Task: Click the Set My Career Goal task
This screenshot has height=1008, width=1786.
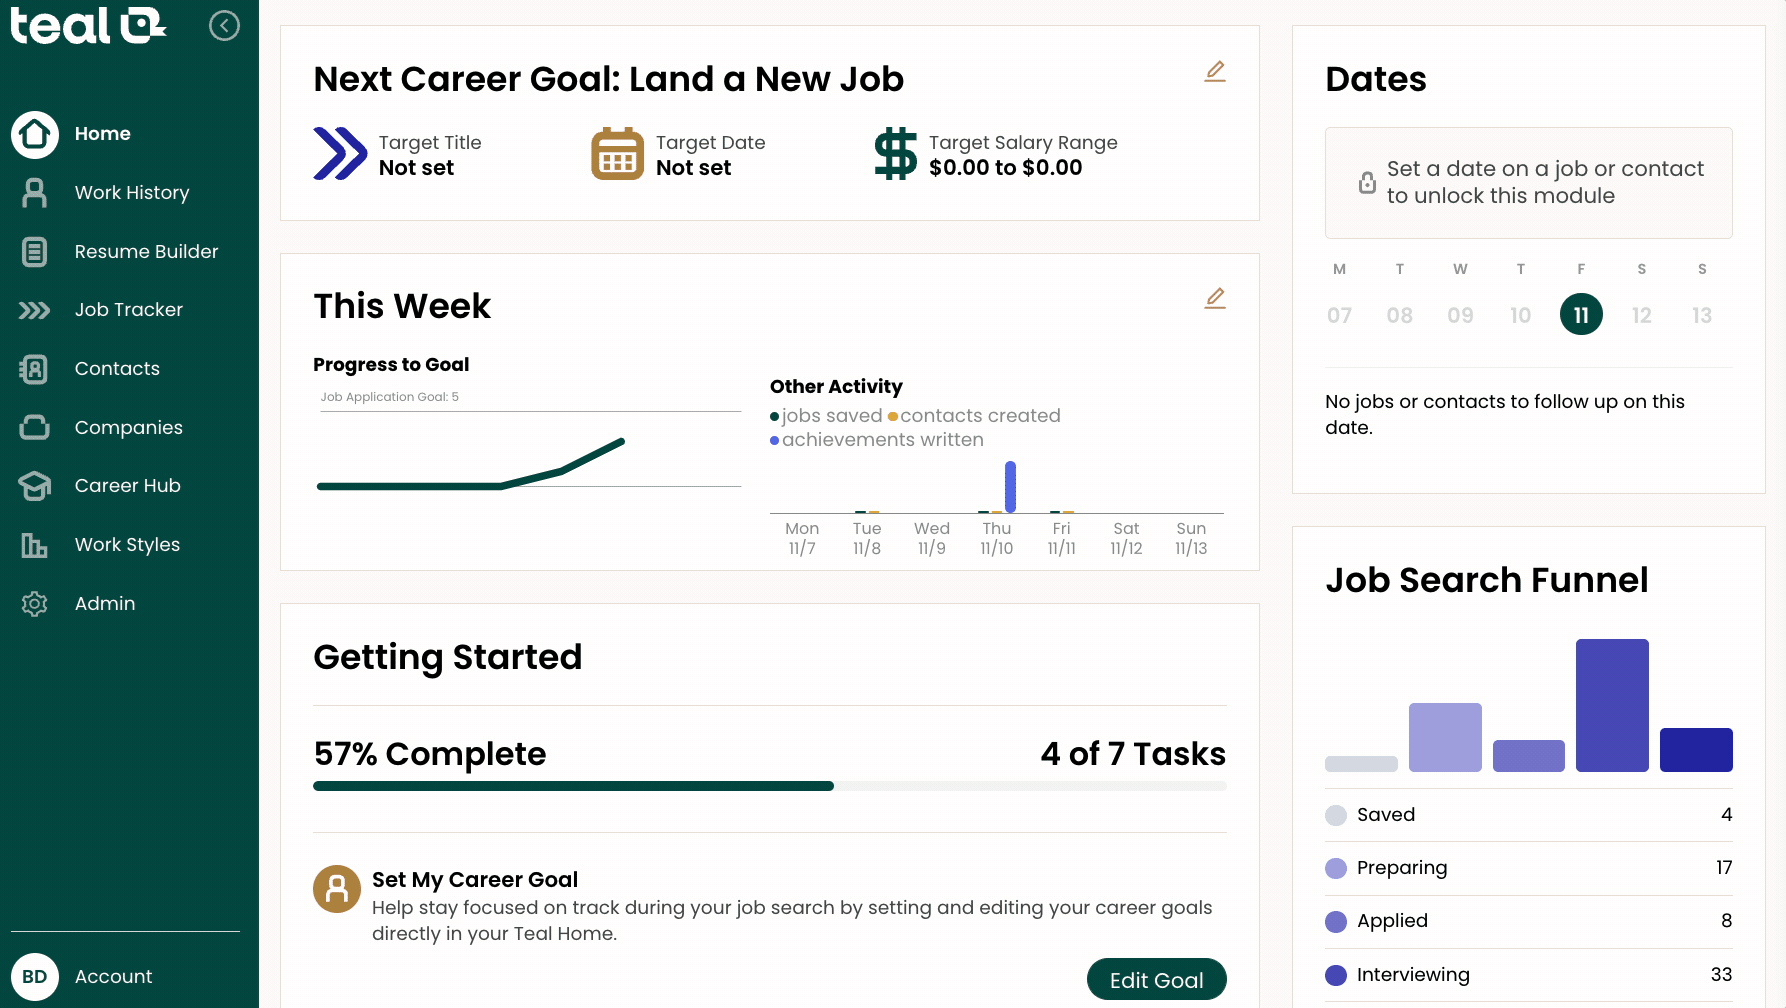Action: (474, 880)
